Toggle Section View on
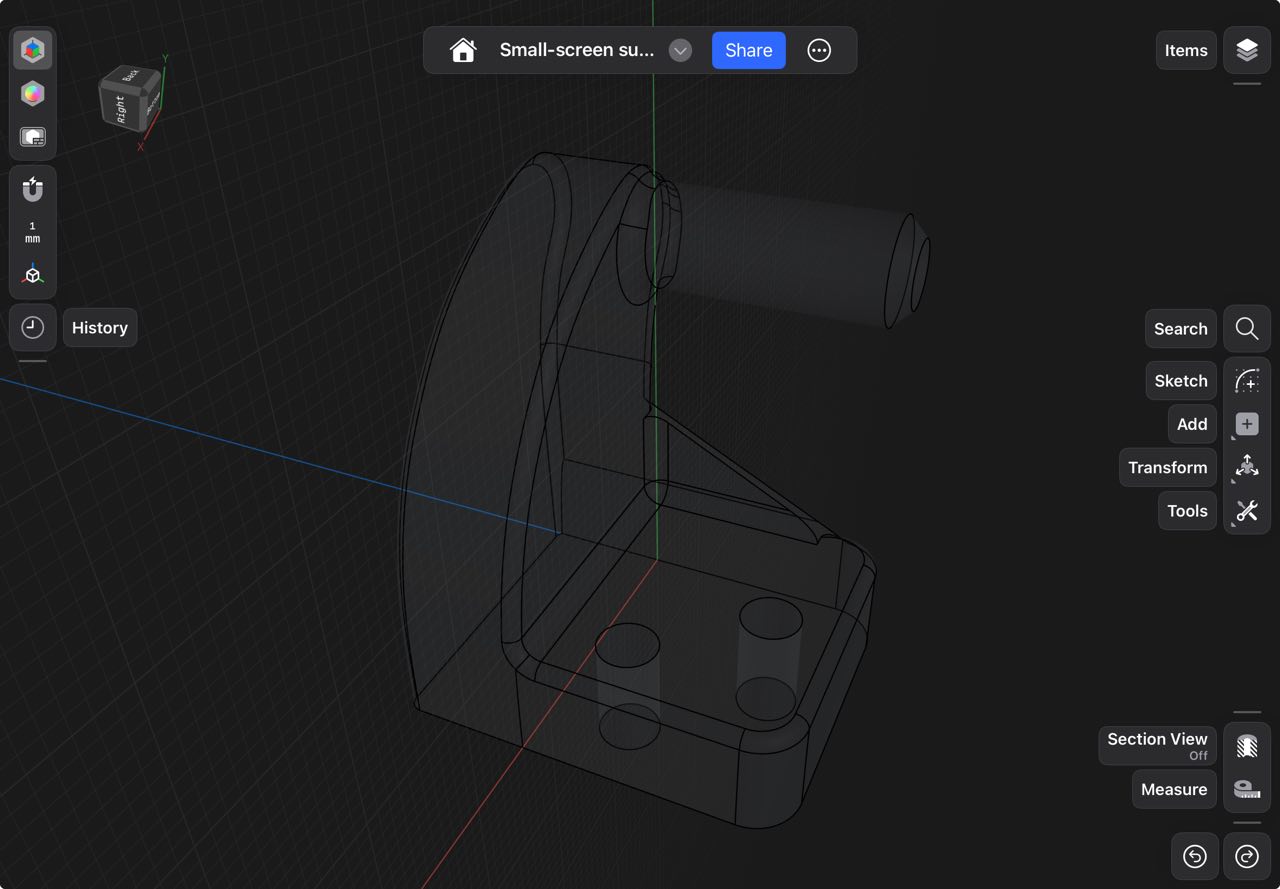The width and height of the screenshot is (1280, 889). tap(1246, 746)
